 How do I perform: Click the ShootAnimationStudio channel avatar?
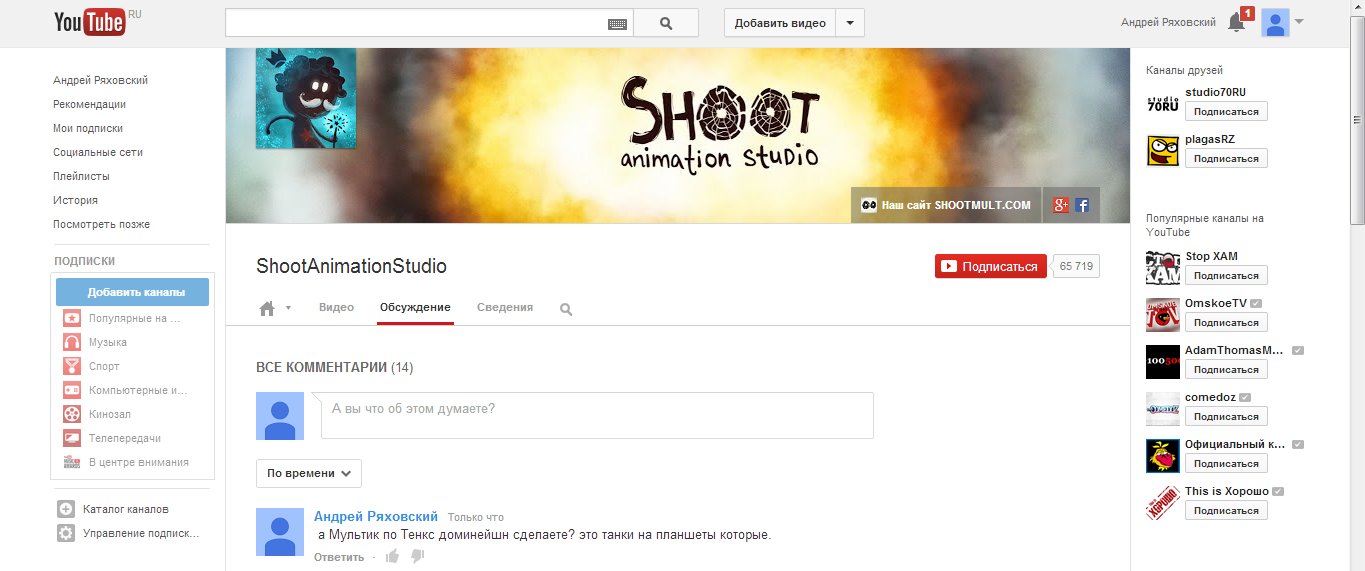tap(306, 98)
